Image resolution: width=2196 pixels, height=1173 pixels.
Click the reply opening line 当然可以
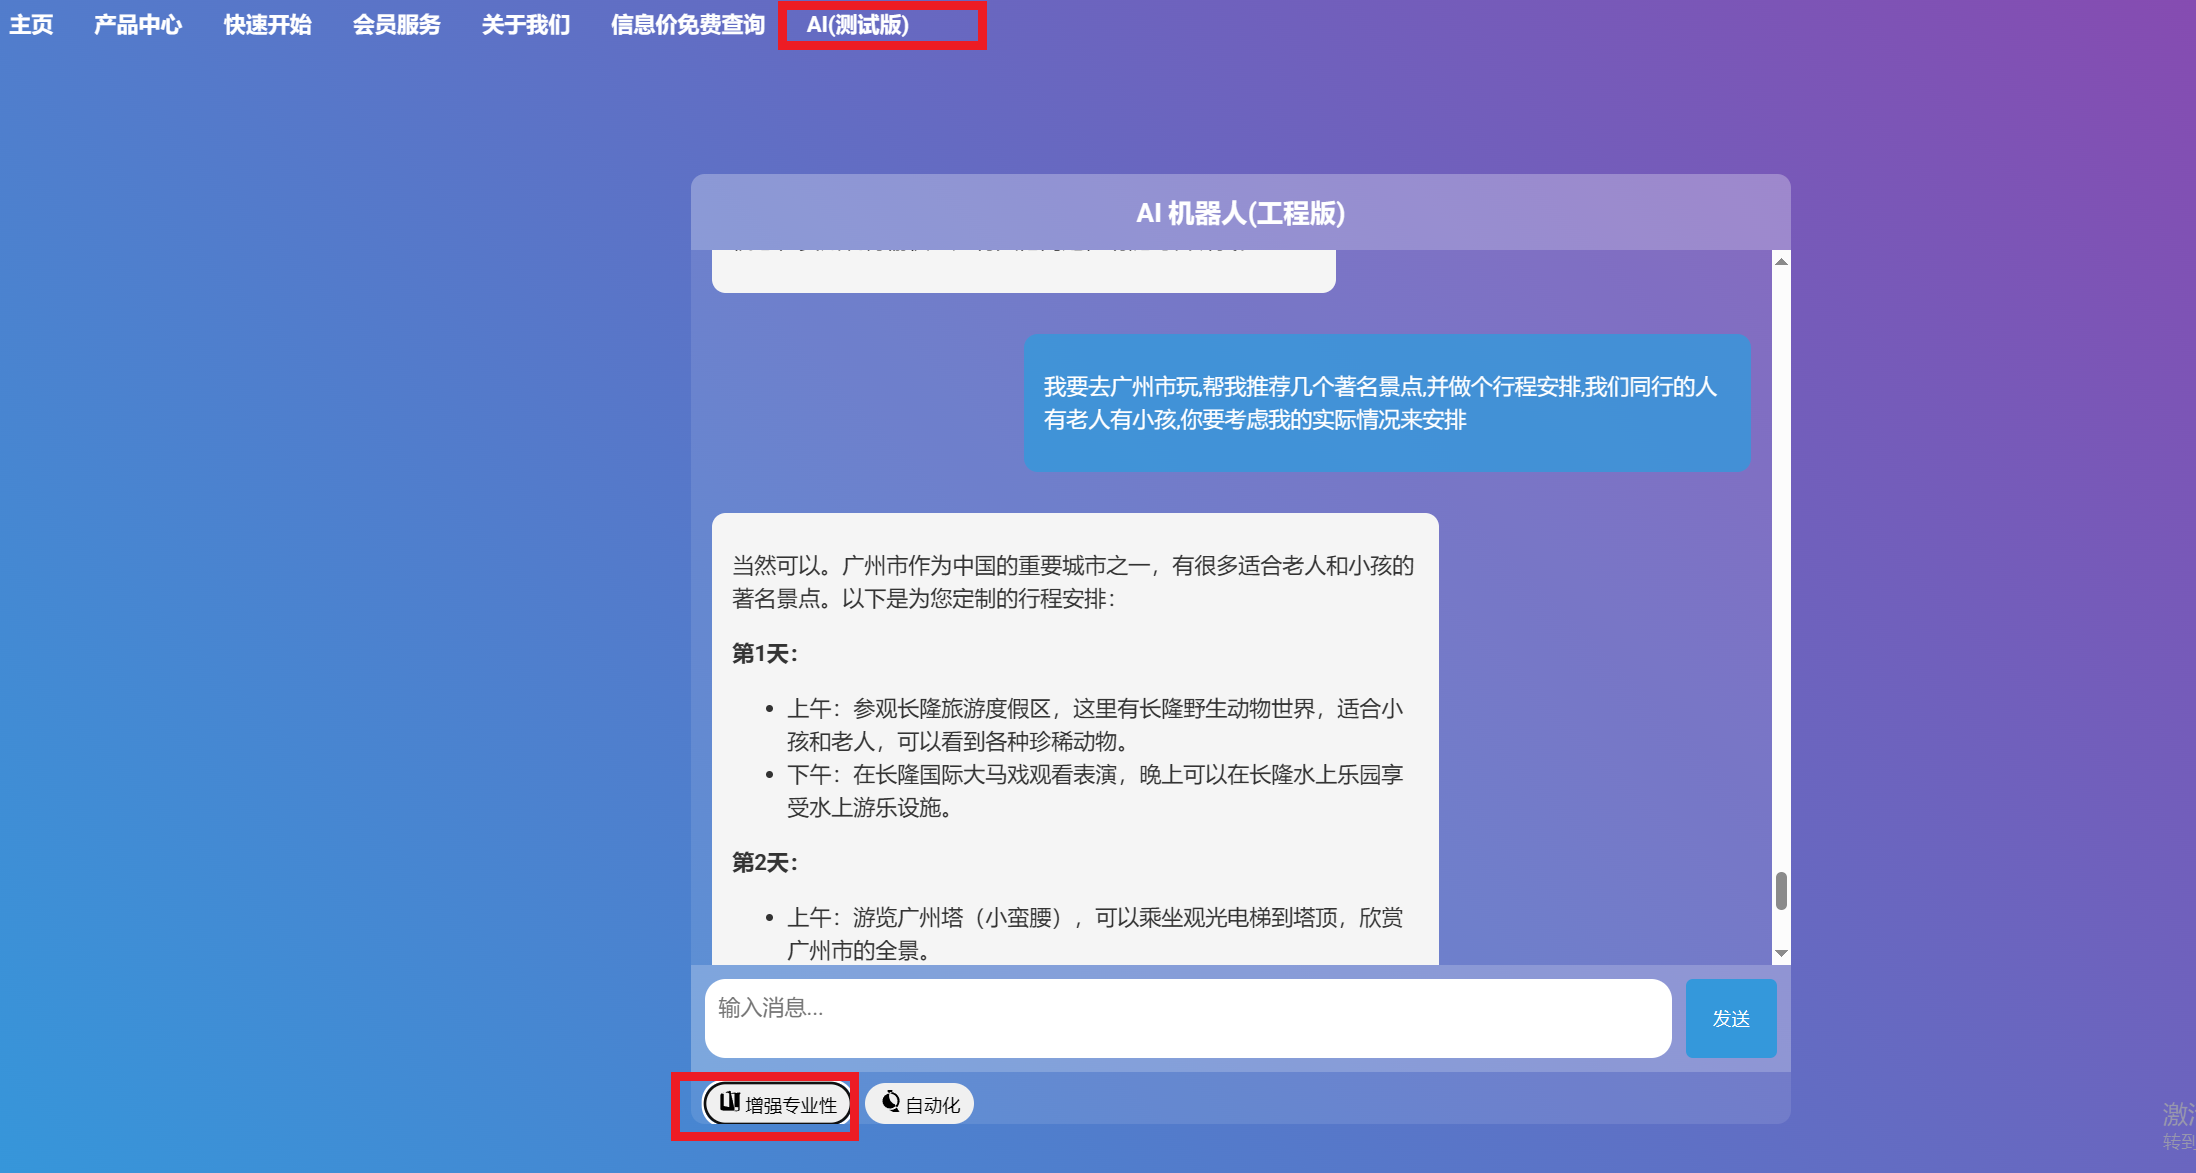1073,582
